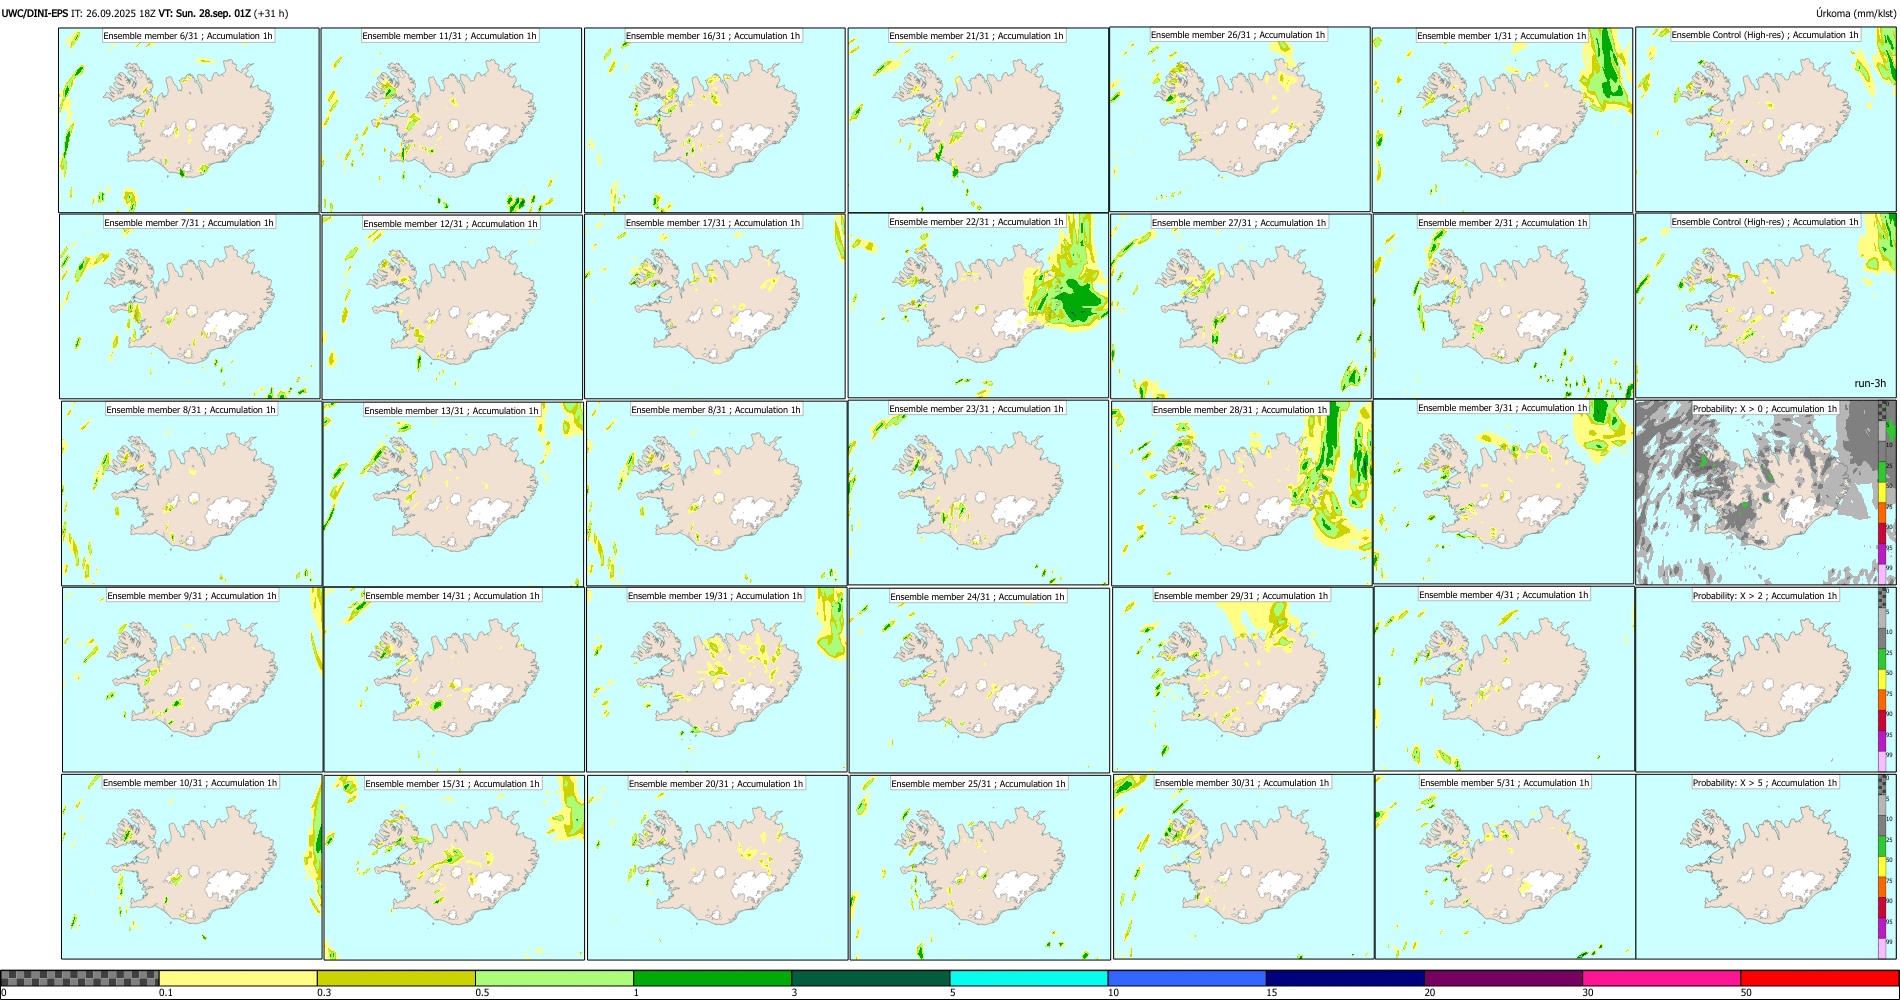The image size is (1900, 1000).
Task: Select the Ensemble member 24/31 map panel
Action: [979, 680]
